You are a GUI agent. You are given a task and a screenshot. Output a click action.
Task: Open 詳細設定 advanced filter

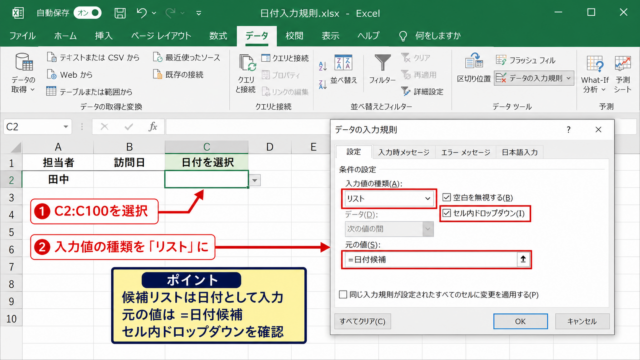[x=422, y=92]
